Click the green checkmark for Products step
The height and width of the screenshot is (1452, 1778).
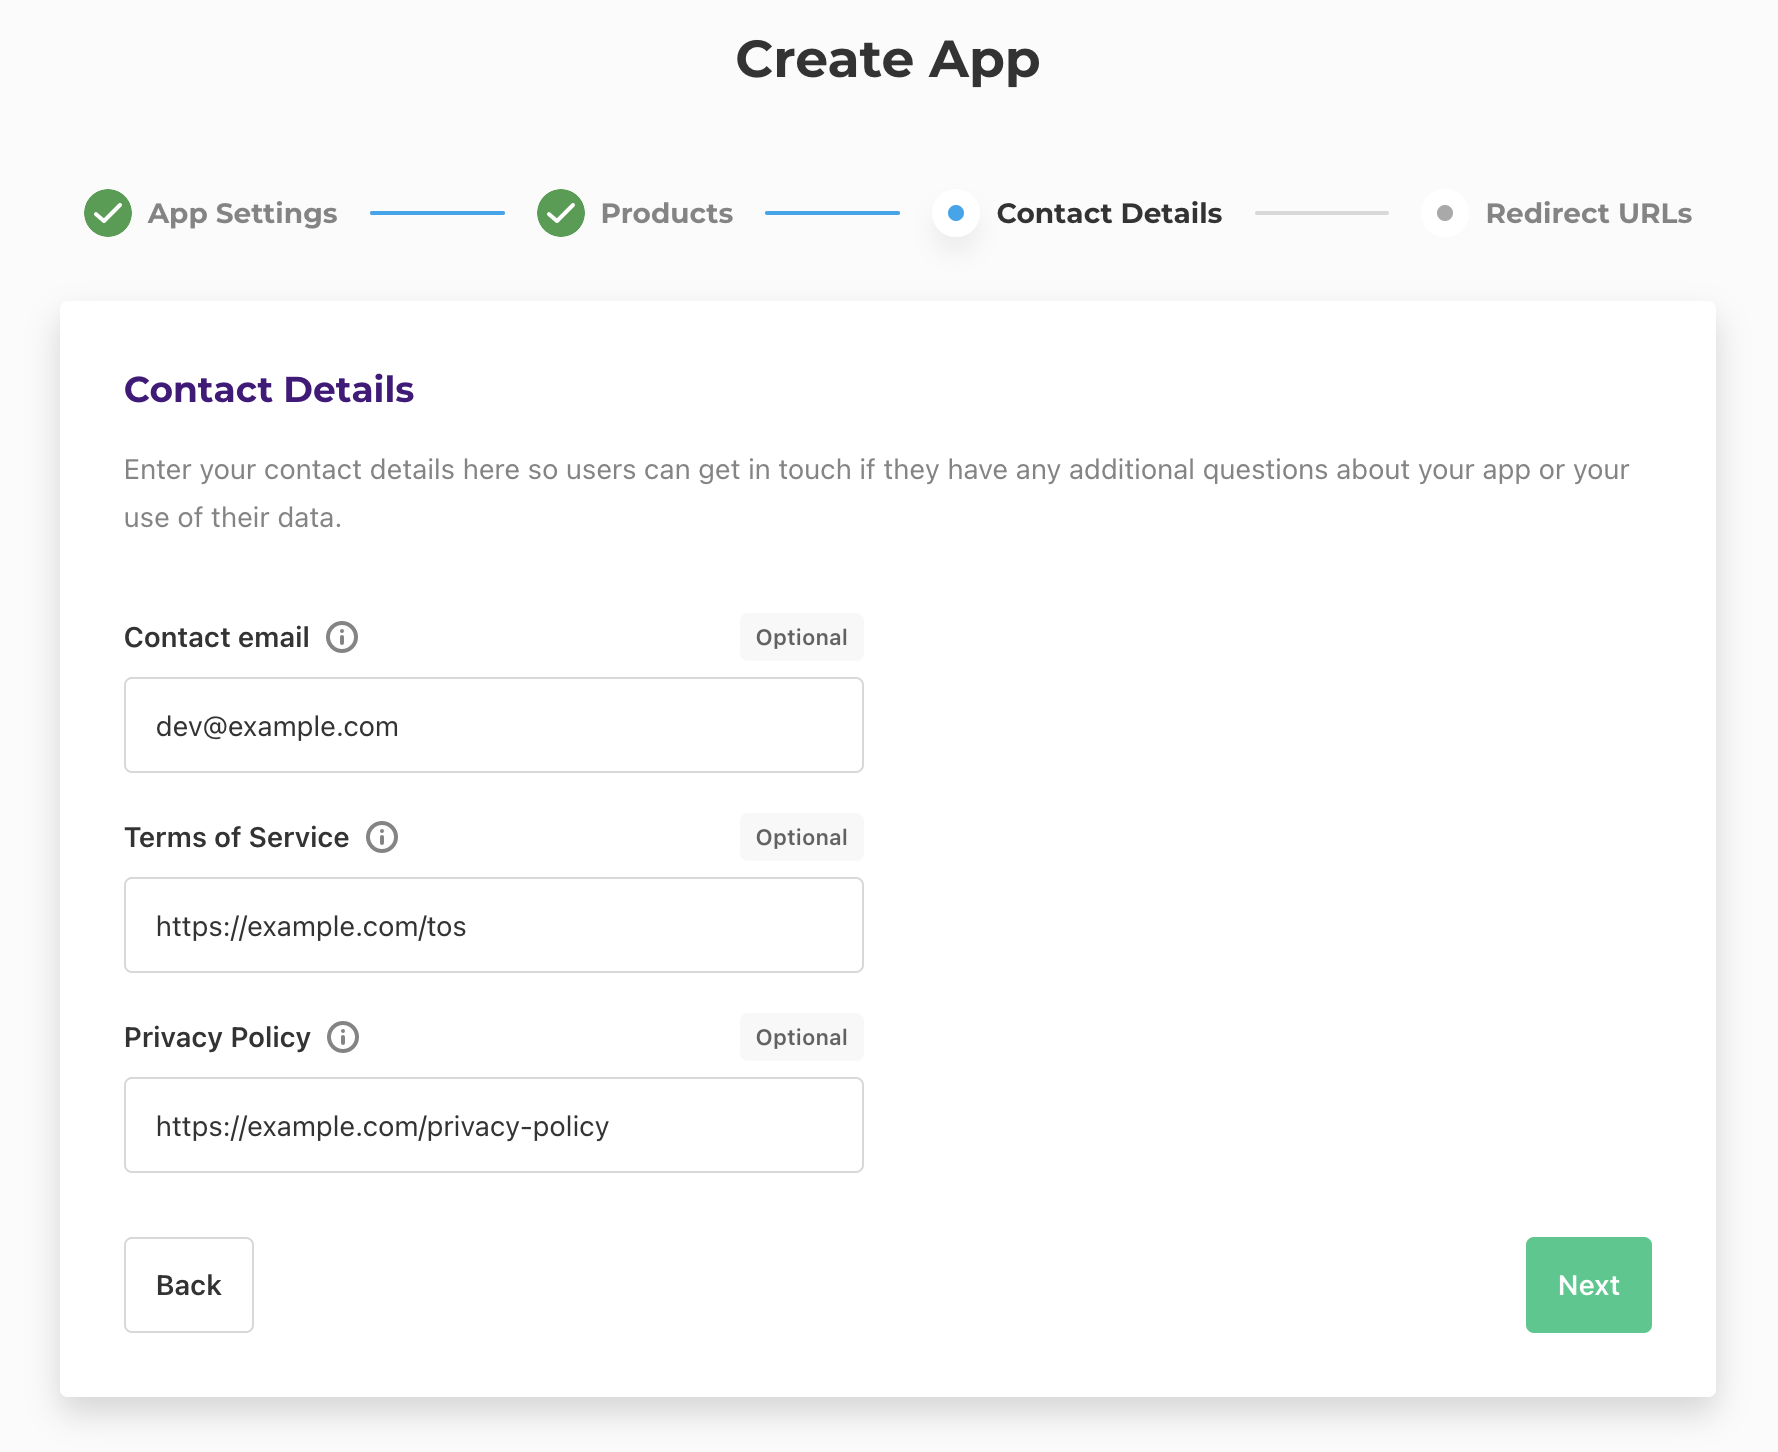click(561, 213)
